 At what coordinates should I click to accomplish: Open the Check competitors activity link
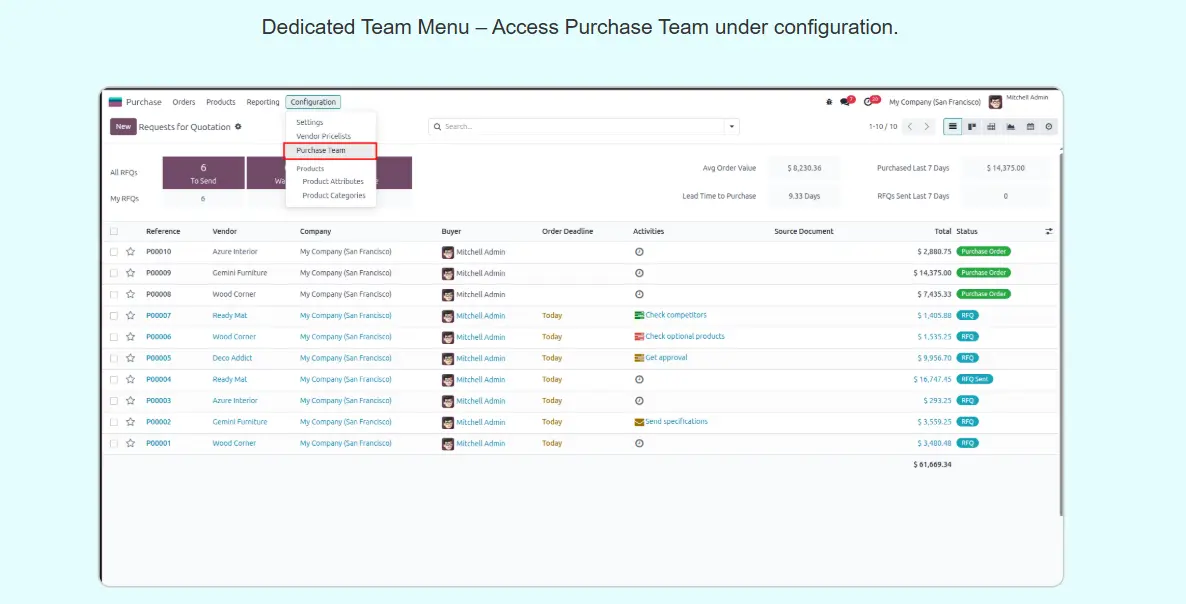click(675, 315)
